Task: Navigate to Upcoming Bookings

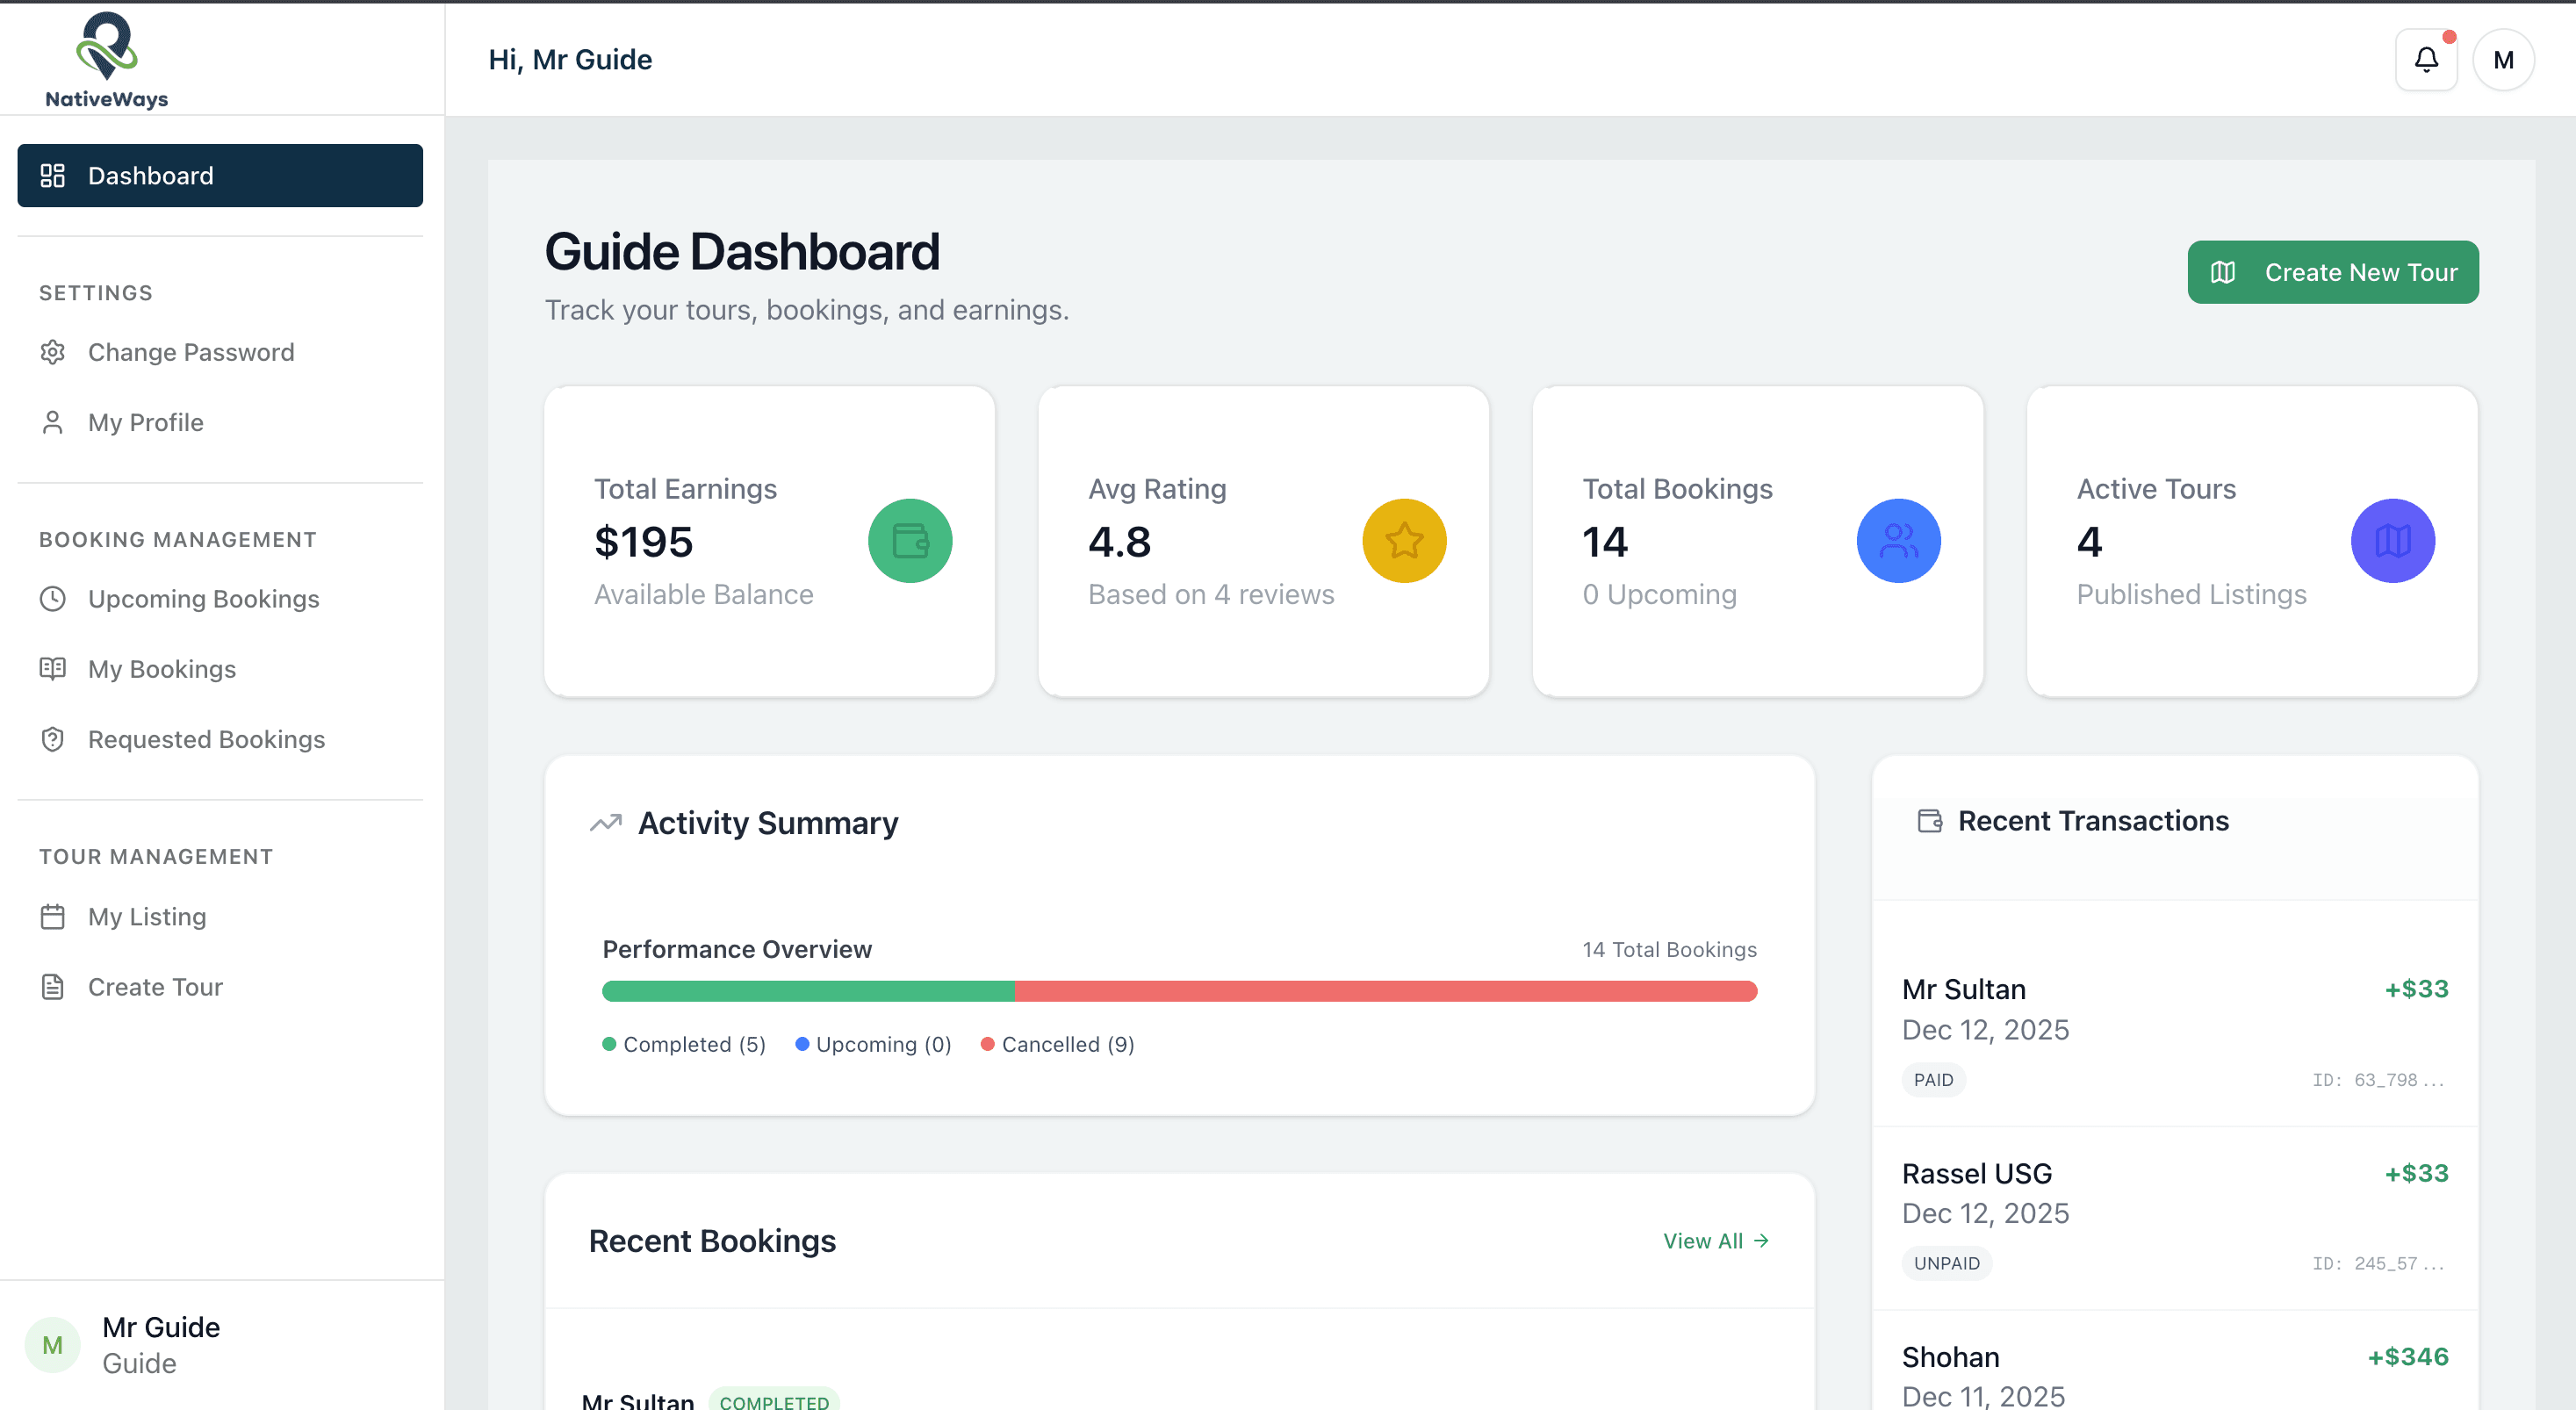Action: (220, 599)
